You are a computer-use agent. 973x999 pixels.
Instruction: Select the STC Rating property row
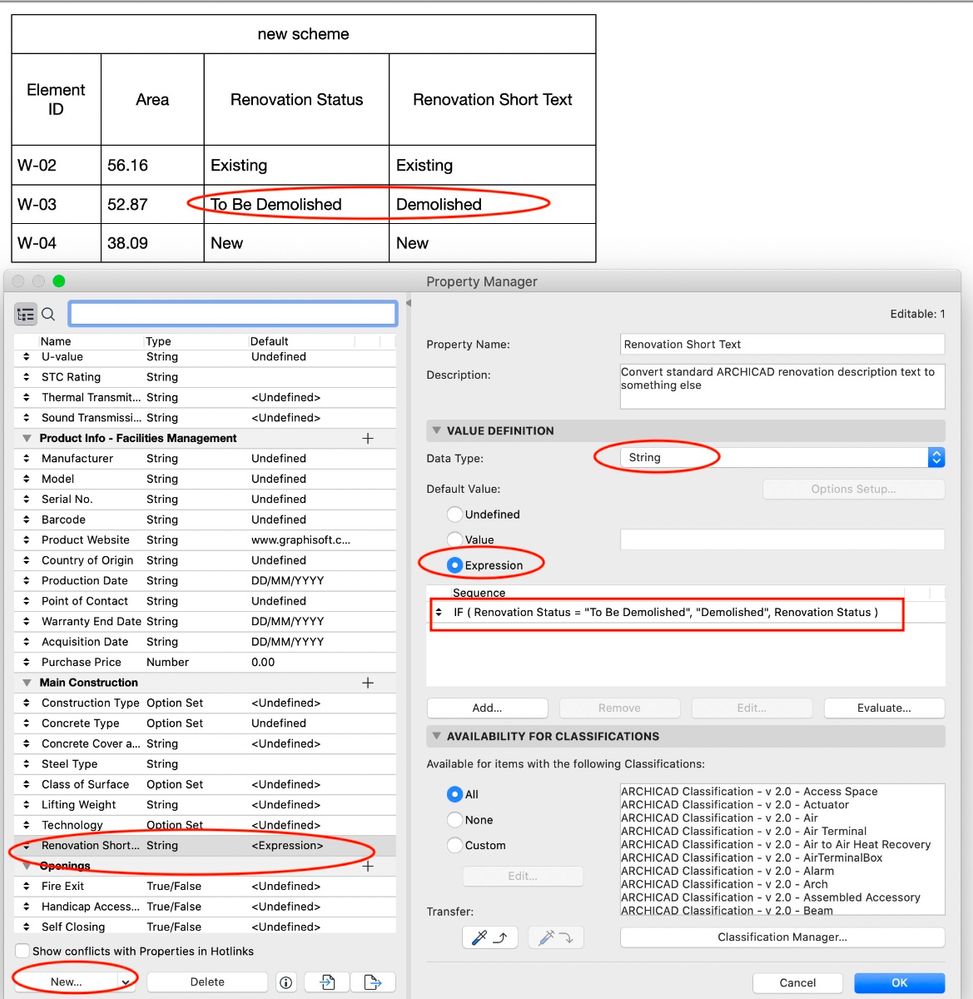point(205,377)
